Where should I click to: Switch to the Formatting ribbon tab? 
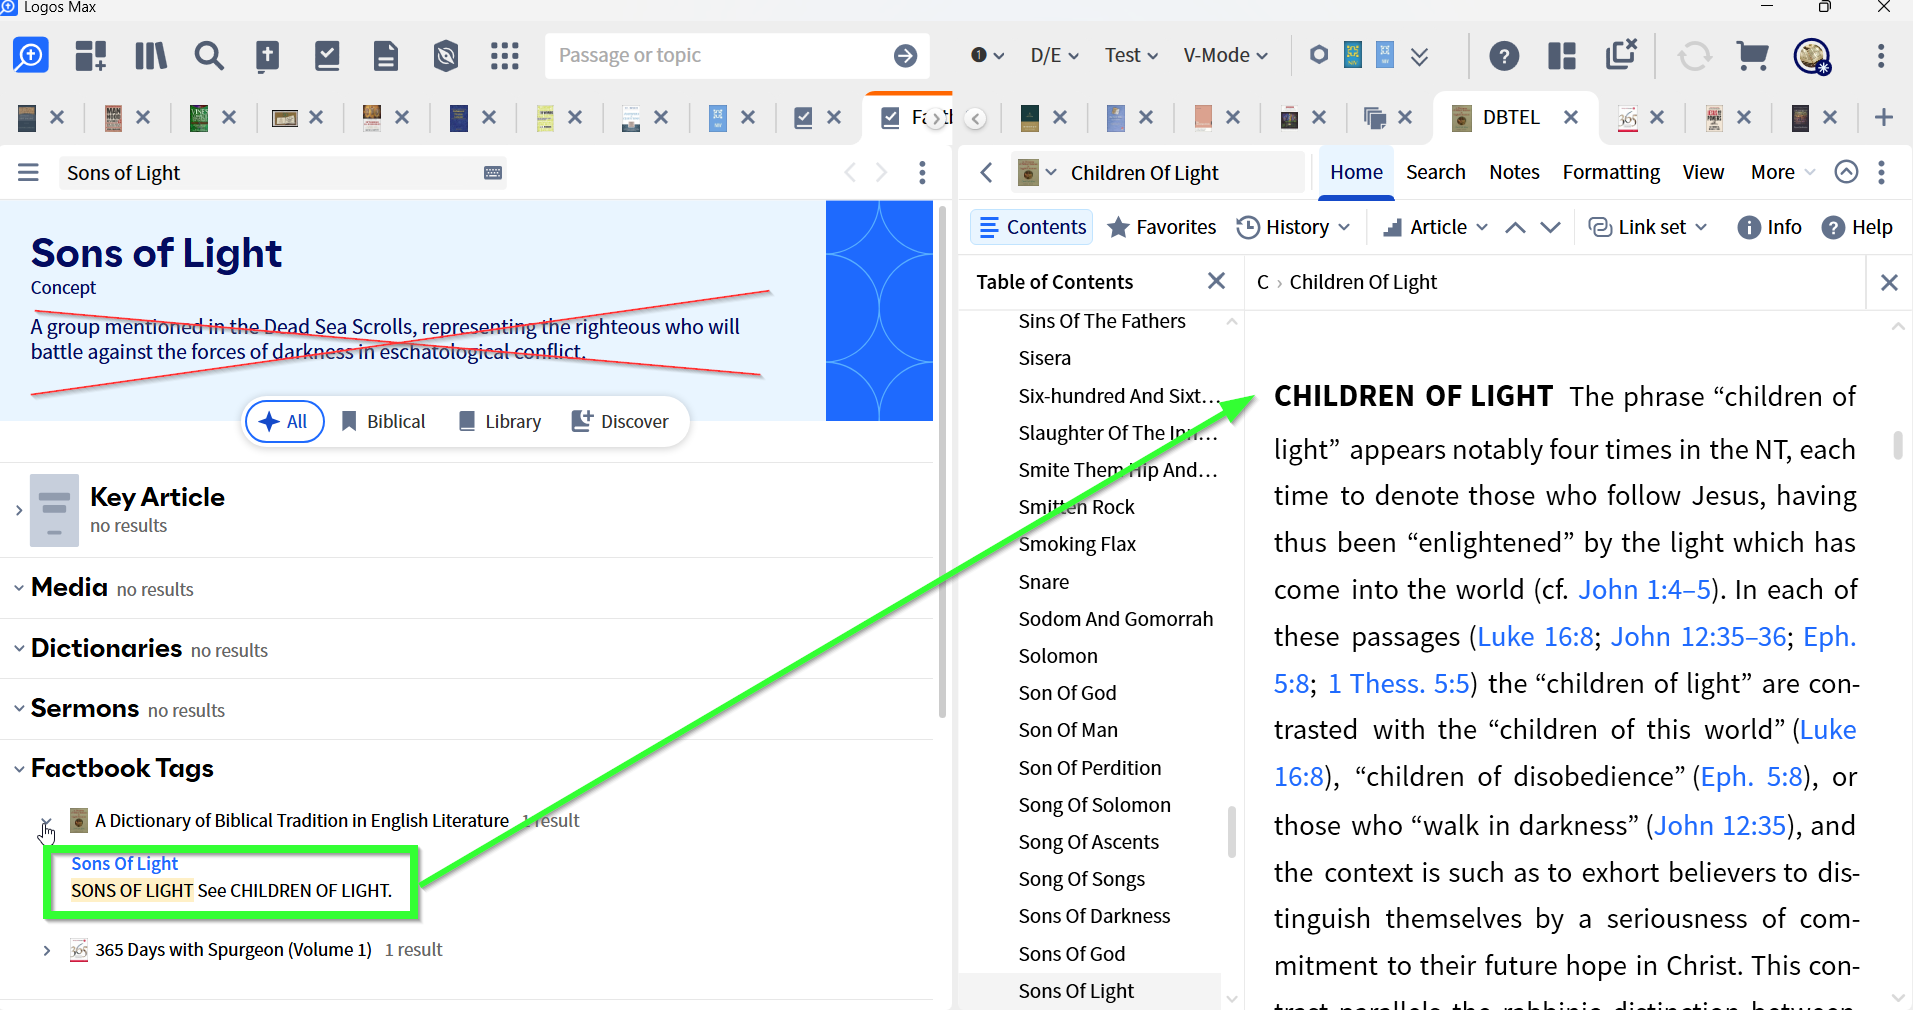point(1611,172)
